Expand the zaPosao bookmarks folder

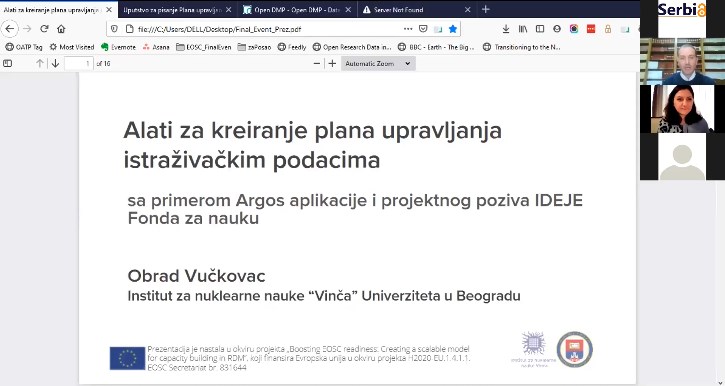tap(254, 47)
